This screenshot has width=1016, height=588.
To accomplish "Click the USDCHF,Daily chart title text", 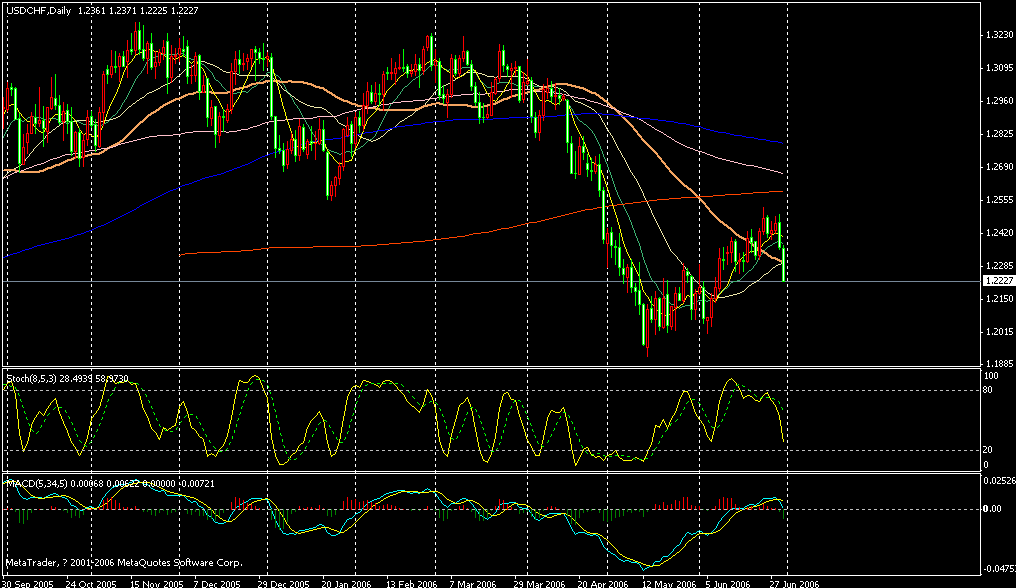I will click(x=38, y=11).
